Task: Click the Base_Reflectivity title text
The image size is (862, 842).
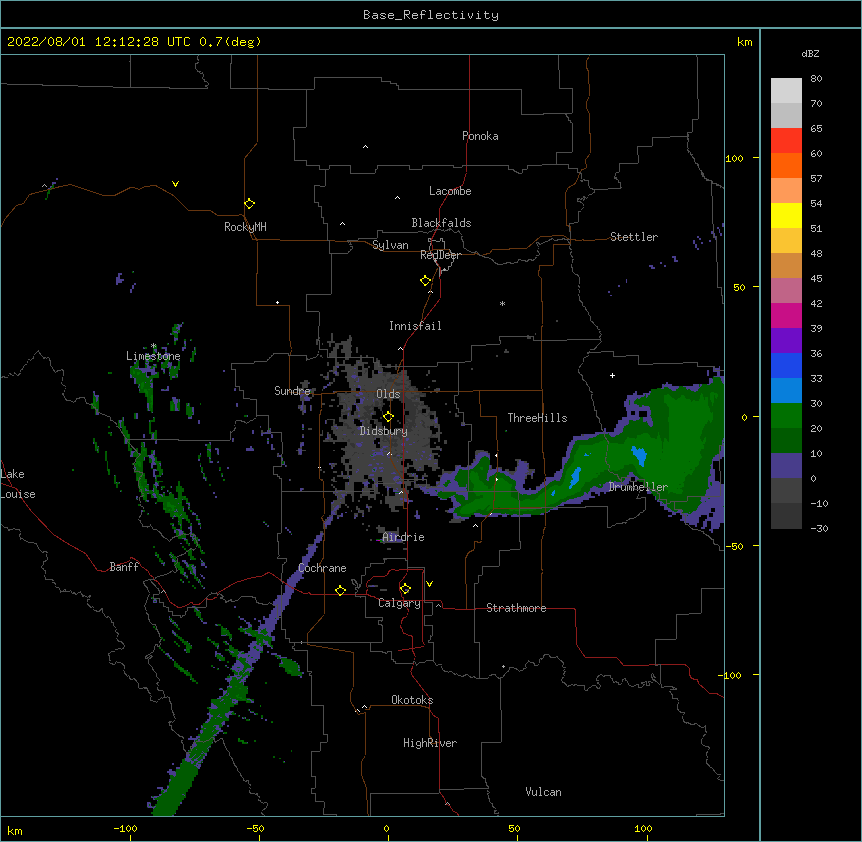Action: click(431, 15)
